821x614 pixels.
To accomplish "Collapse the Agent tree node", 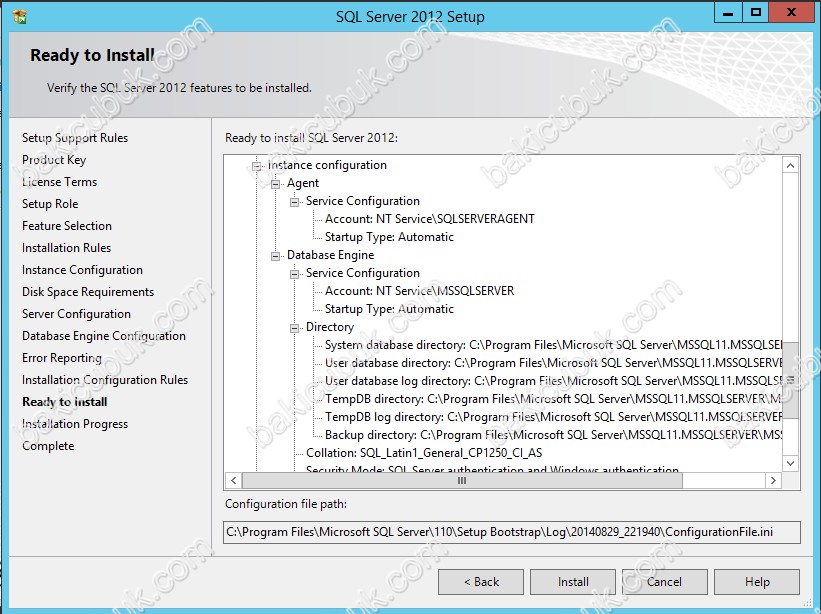I will pos(275,184).
